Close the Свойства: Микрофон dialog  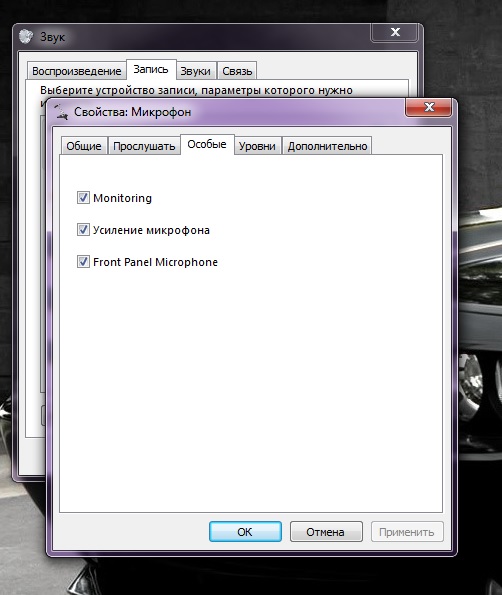tap(429, 107)
